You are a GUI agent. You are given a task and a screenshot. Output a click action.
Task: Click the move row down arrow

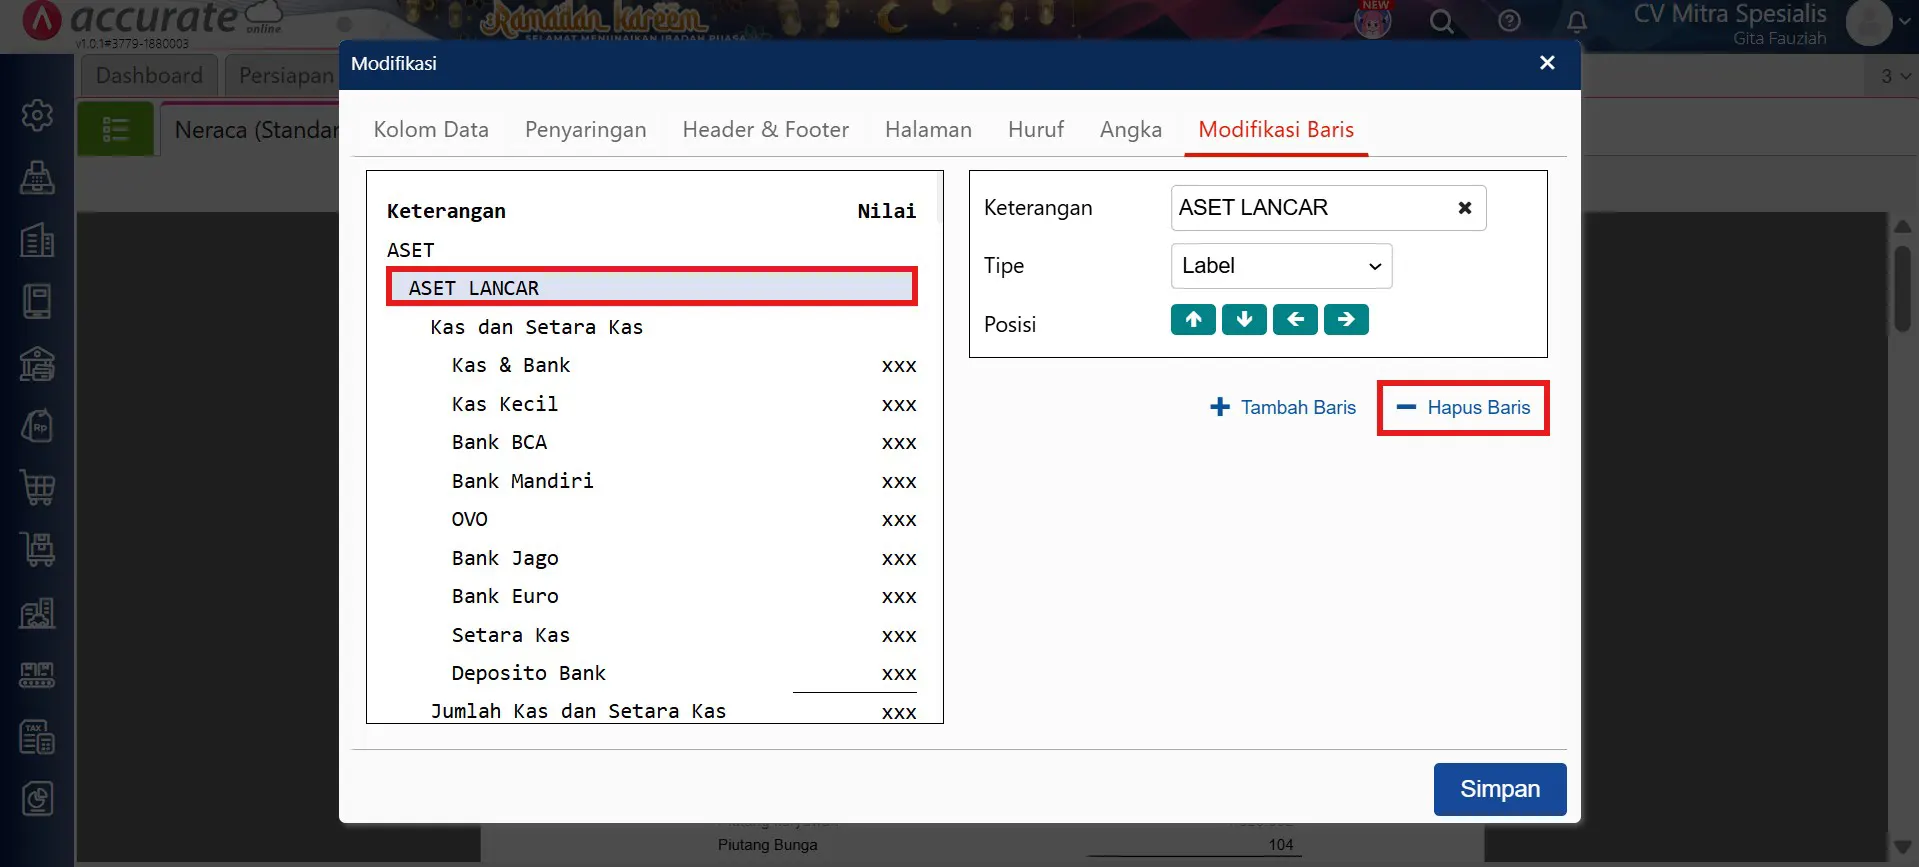pyautogui.click(x=1244, y=320)
